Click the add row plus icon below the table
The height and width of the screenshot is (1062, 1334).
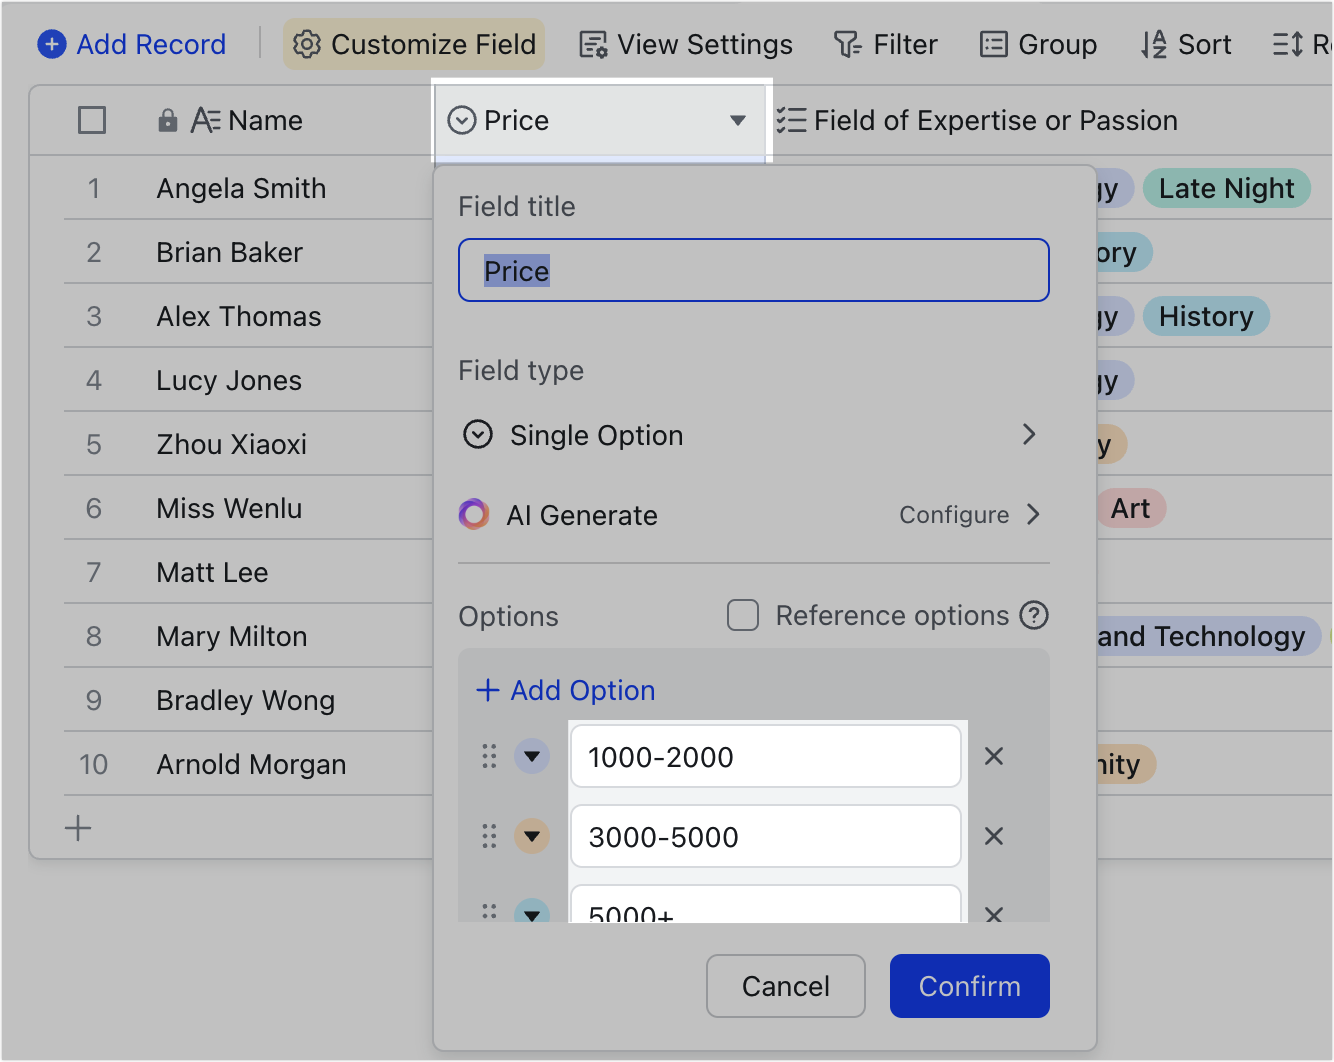tap(78, 828)
